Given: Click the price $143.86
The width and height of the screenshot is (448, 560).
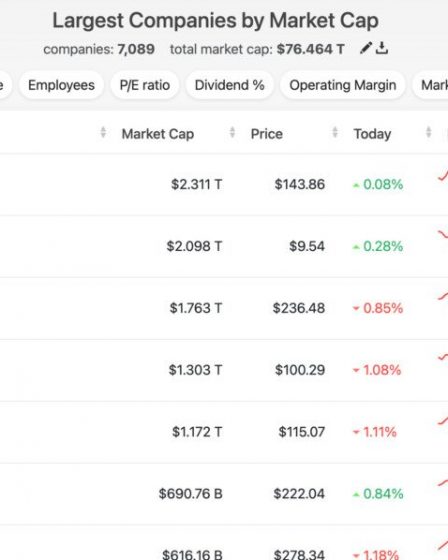Looking at the screenshot, I should pos(300,184).
